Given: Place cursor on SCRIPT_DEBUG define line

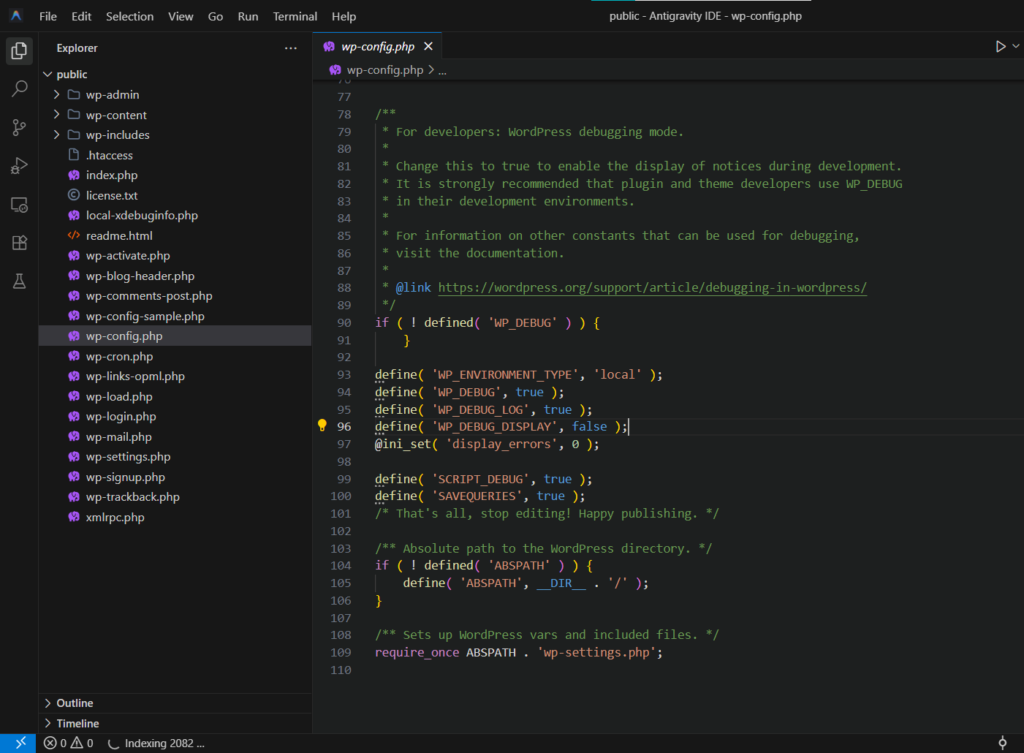Looking at the screenshot, I should 484,479.
